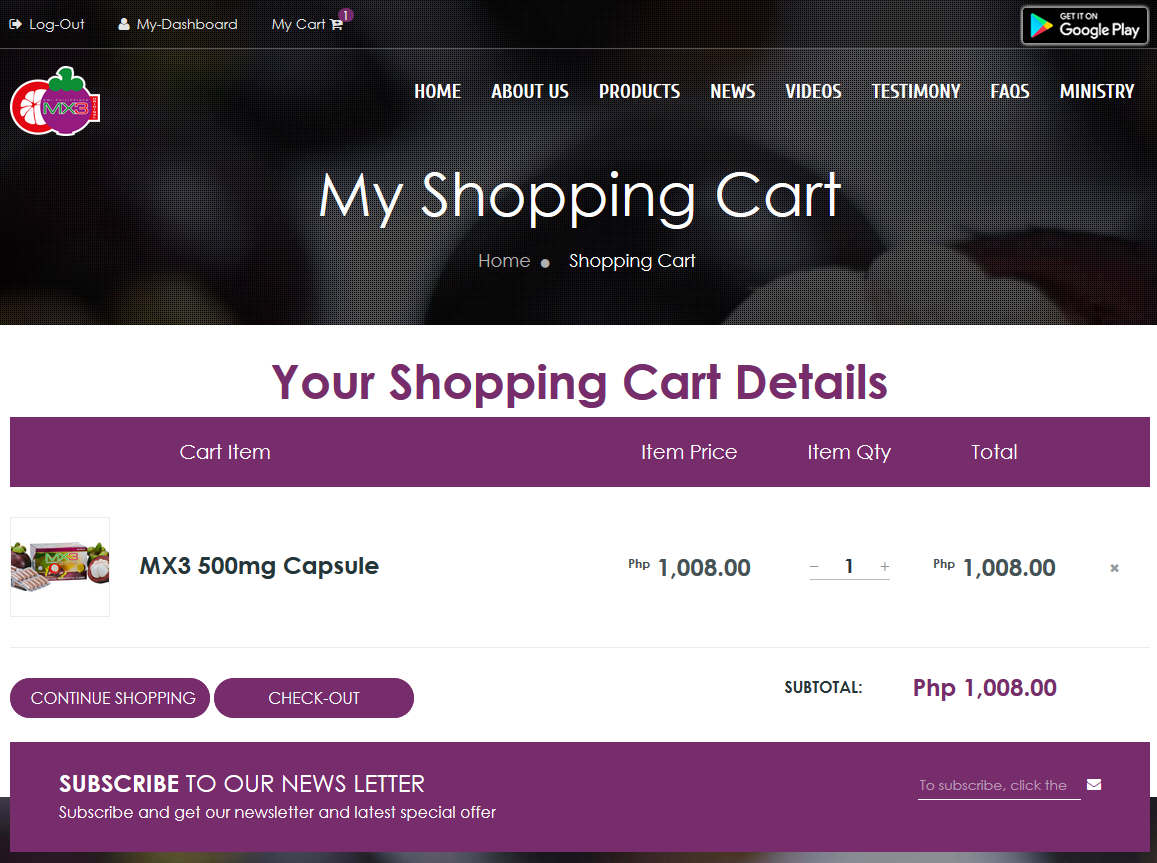Screen dimensions: 1157x863
Task: Click the user profile icon
Action: [124, 24]
